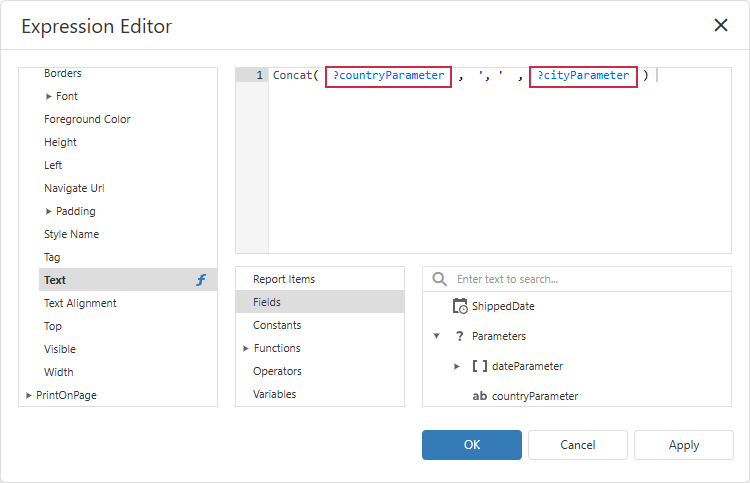
Task: Select the Parameters node label
Action: coord(499,336)
